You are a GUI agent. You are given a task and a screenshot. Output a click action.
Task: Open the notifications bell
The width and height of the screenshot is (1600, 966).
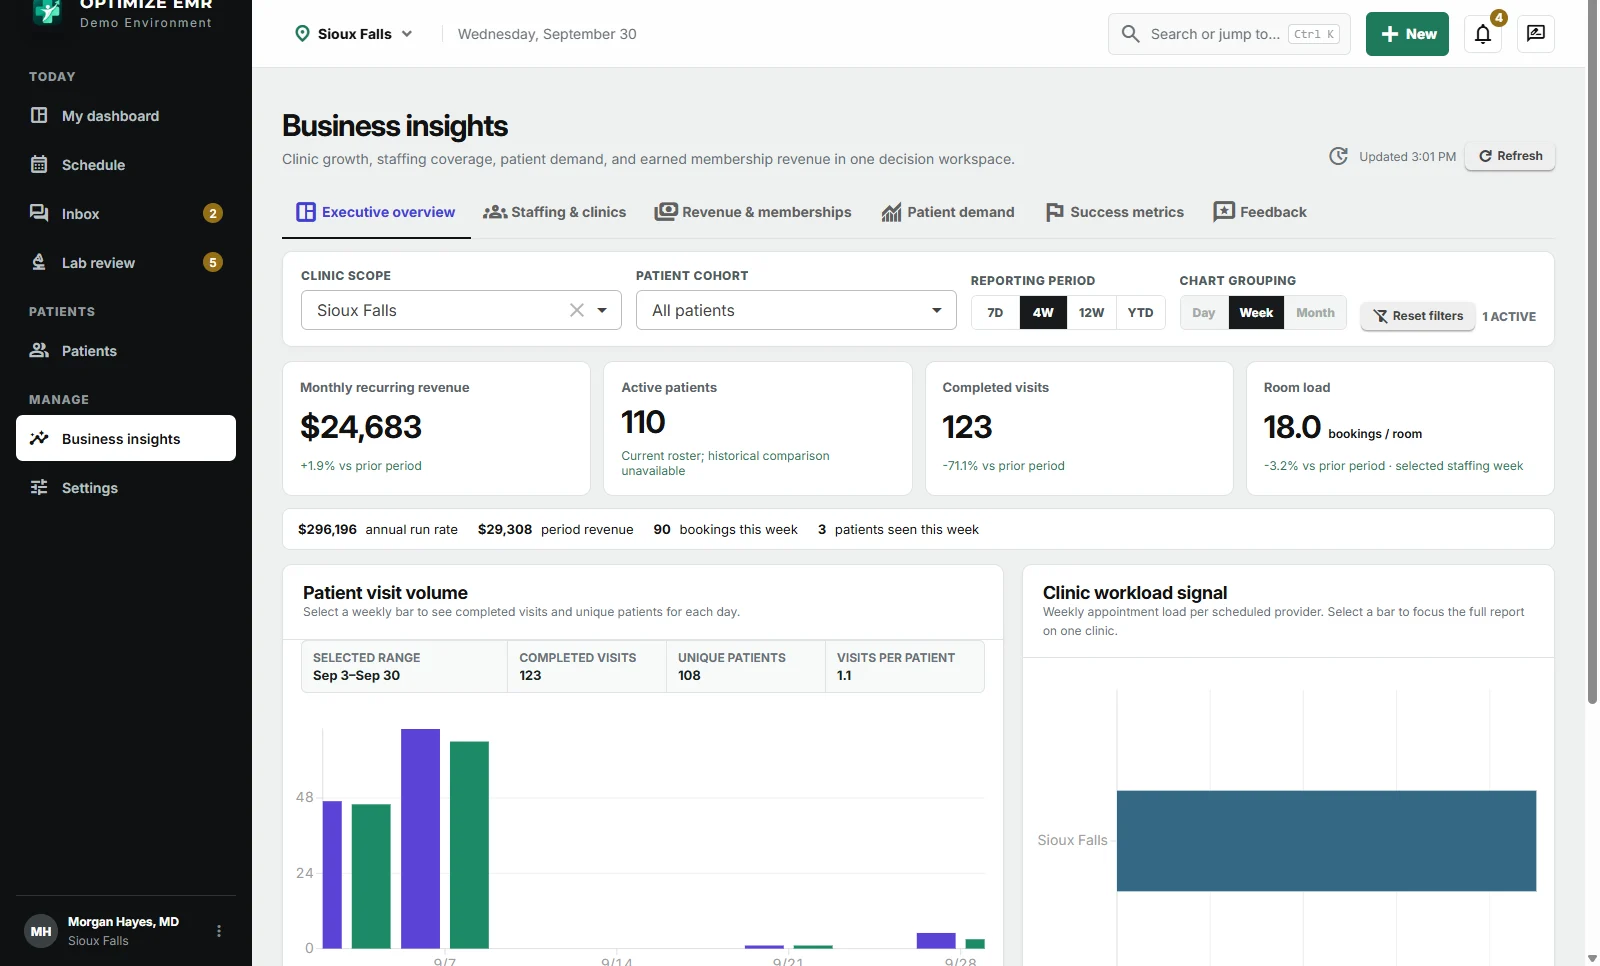click(x=1483, y=34)
